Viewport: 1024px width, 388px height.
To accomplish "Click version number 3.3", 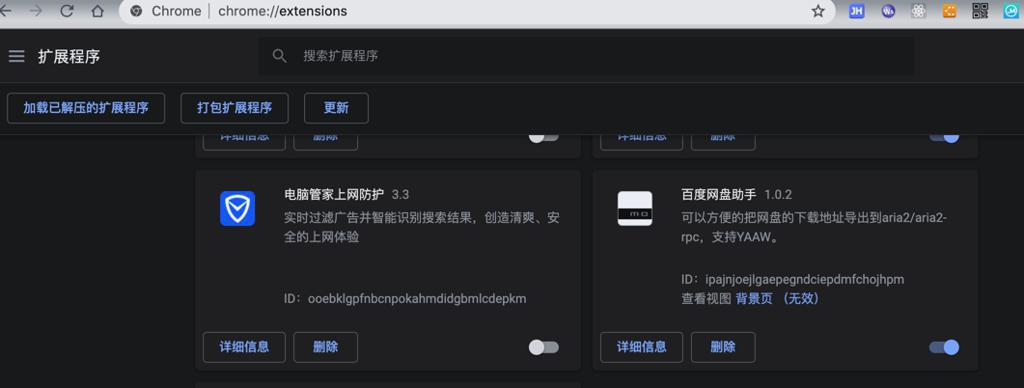I will click(x=400, y=195).
